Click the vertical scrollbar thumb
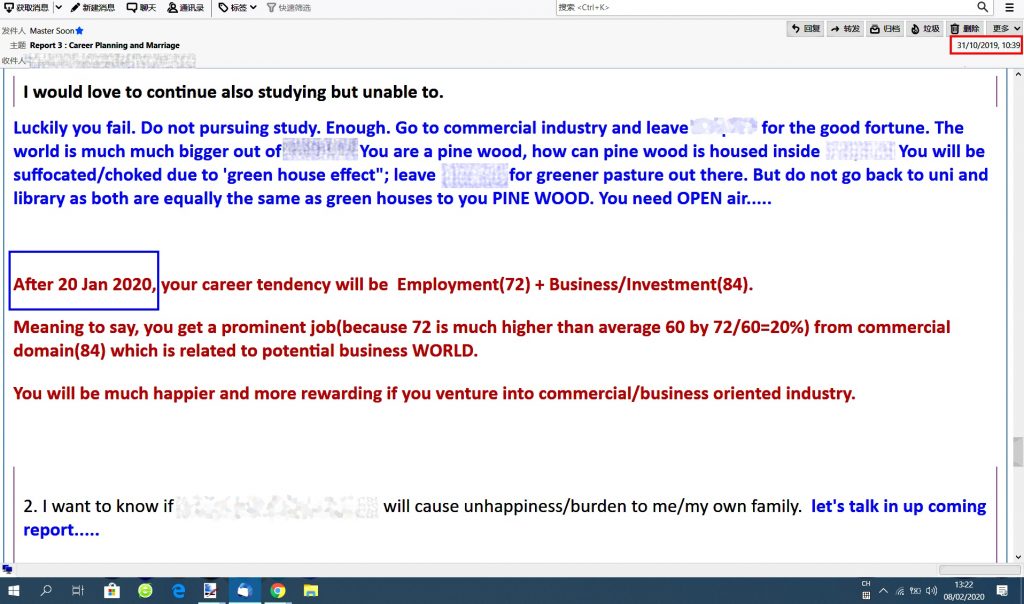The image size is (1024, 604). (x=1017, y=452)
